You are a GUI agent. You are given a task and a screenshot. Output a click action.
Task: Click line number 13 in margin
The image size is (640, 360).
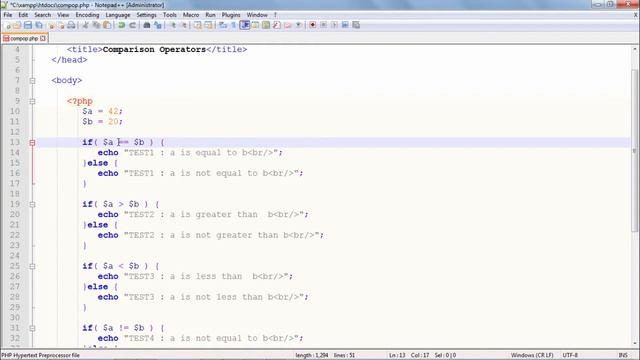[x=15, y=142]
